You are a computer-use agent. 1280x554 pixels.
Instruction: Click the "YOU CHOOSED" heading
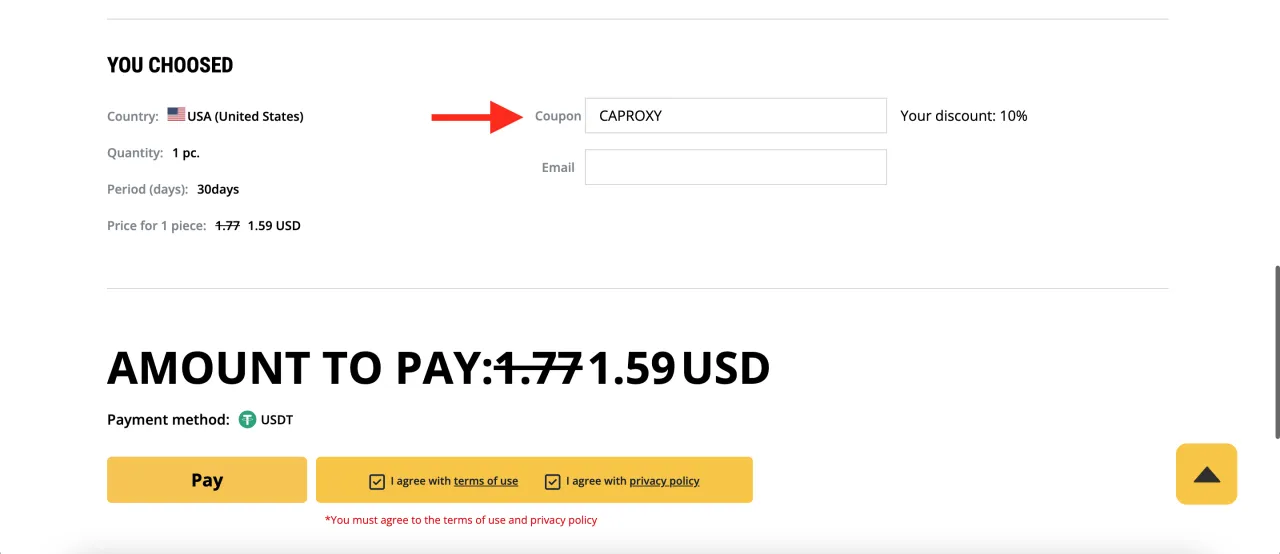point(170,65)
